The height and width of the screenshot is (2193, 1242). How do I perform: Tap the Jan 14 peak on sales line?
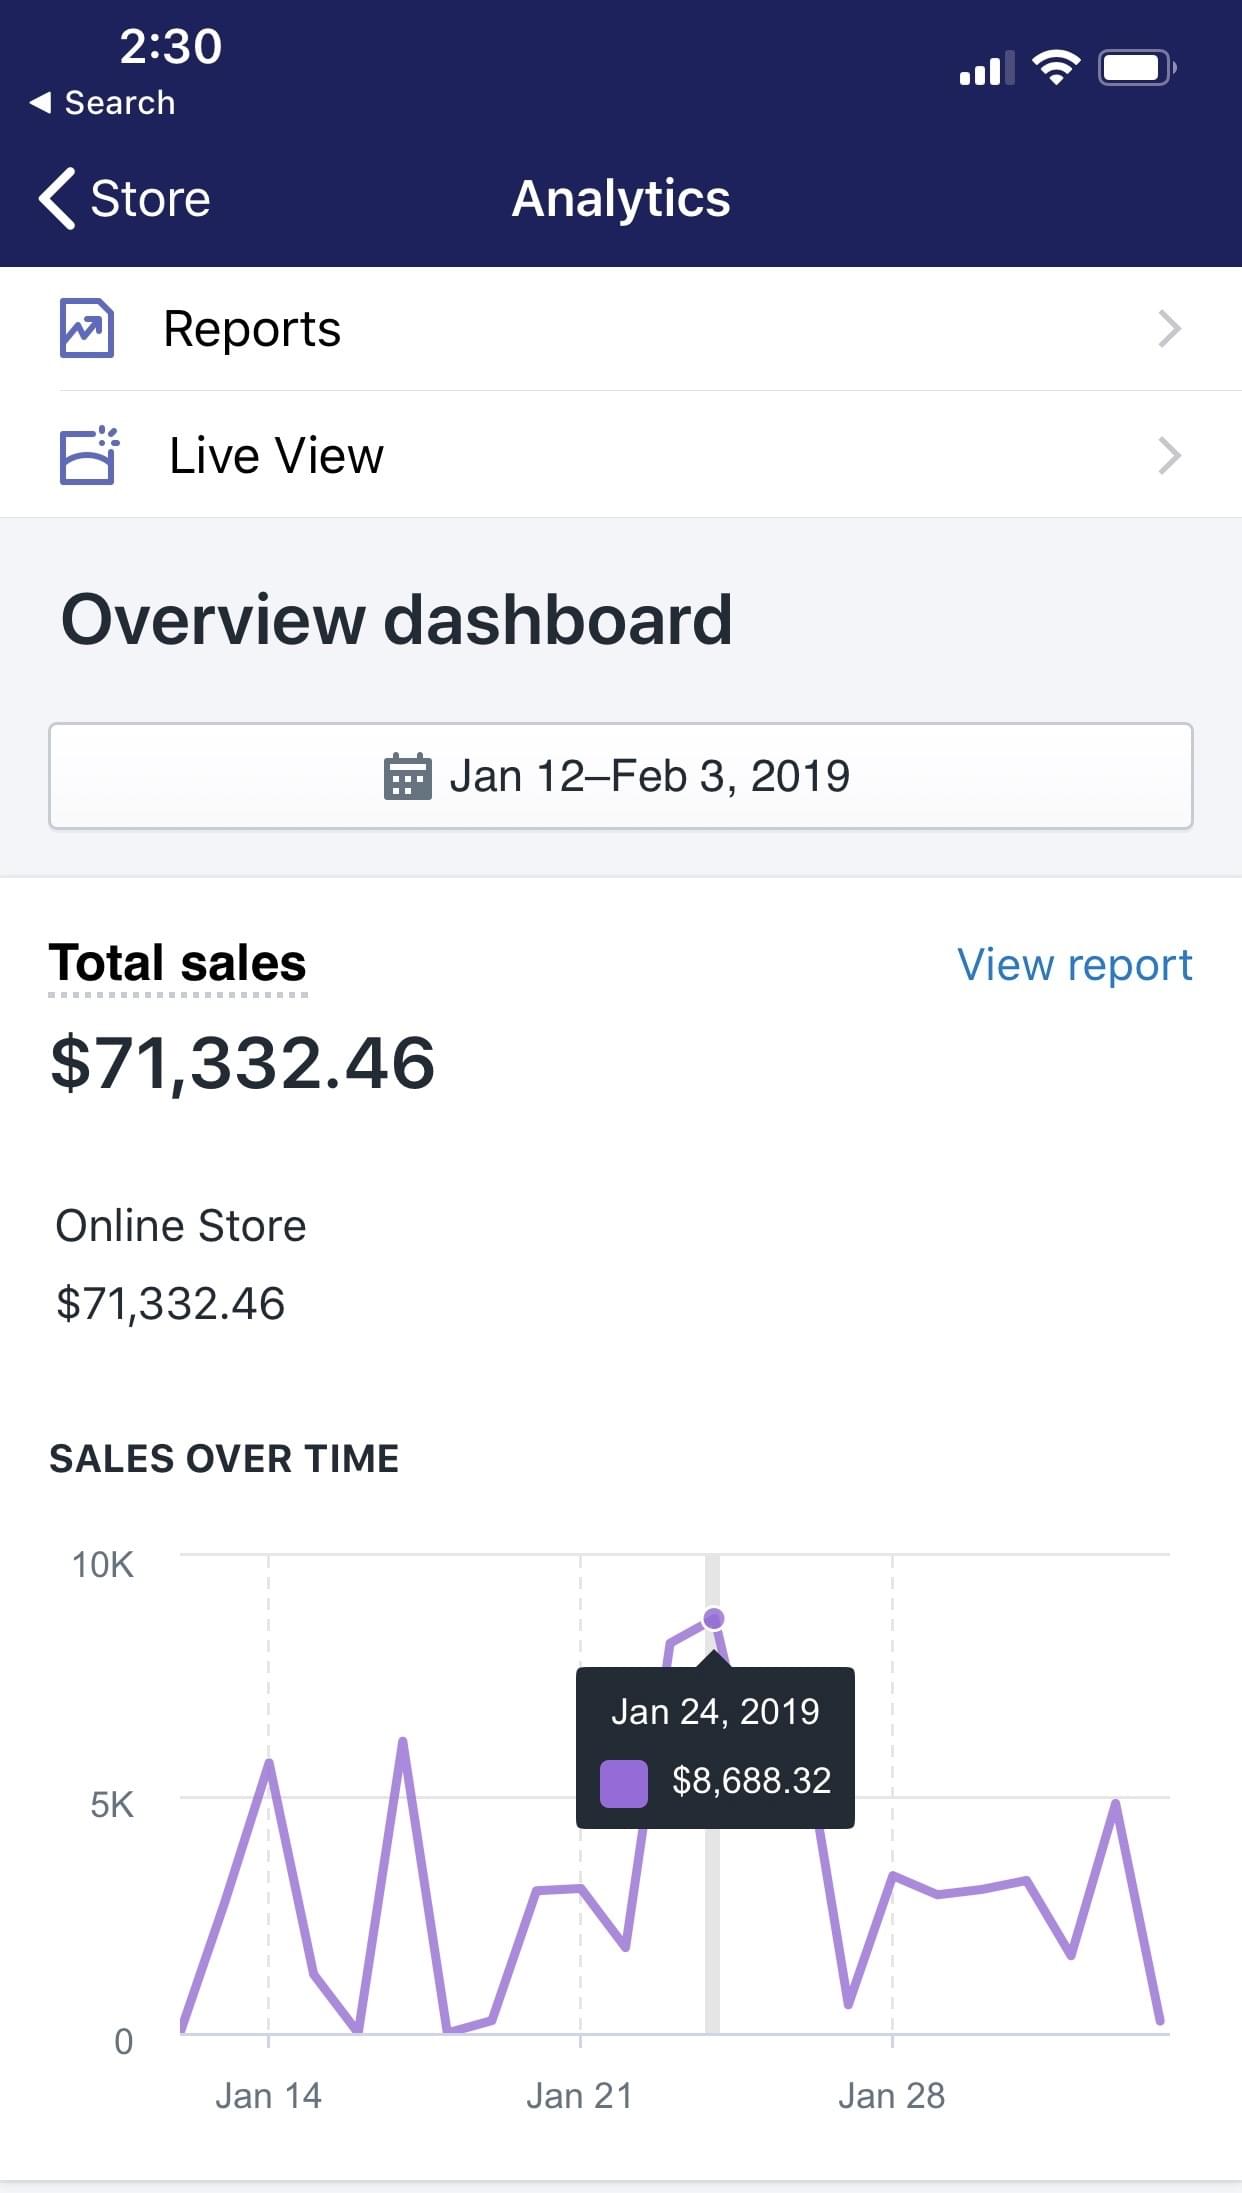[x=269, y=1762]
